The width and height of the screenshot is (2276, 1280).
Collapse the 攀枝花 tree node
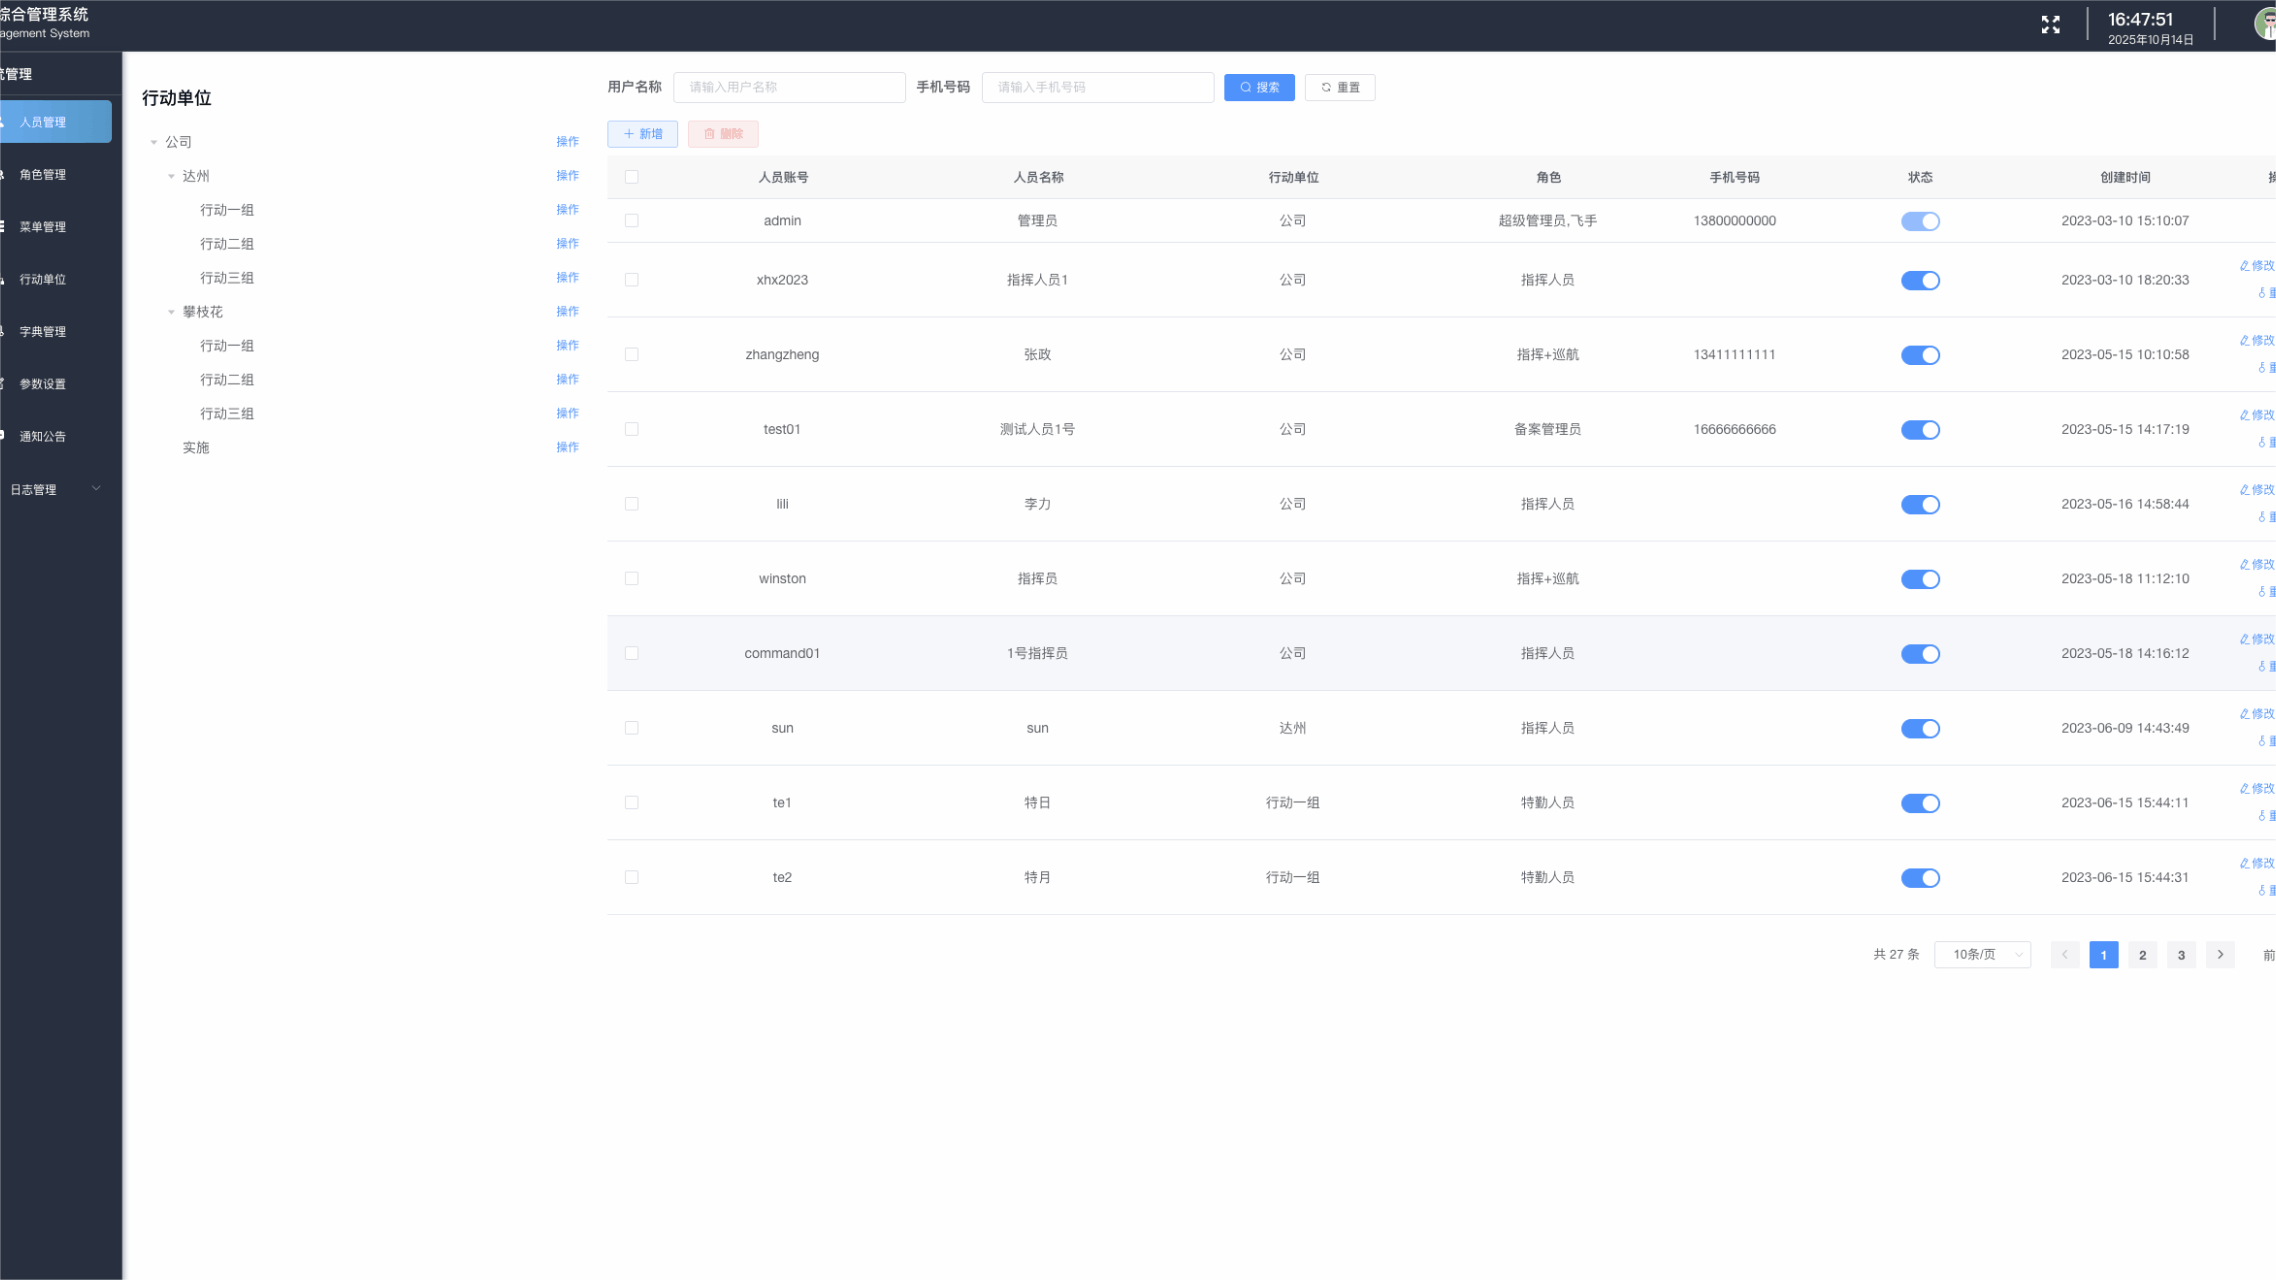[171, 312]
